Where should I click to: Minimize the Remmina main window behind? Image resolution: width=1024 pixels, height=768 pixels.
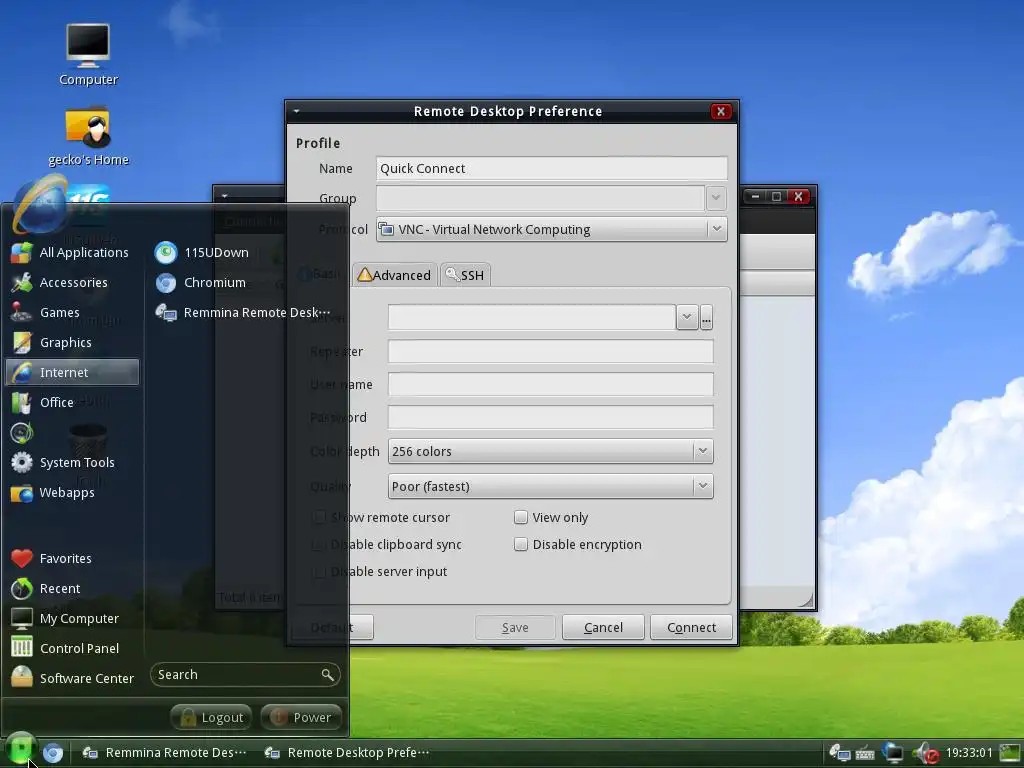click(x=756, y=197)
